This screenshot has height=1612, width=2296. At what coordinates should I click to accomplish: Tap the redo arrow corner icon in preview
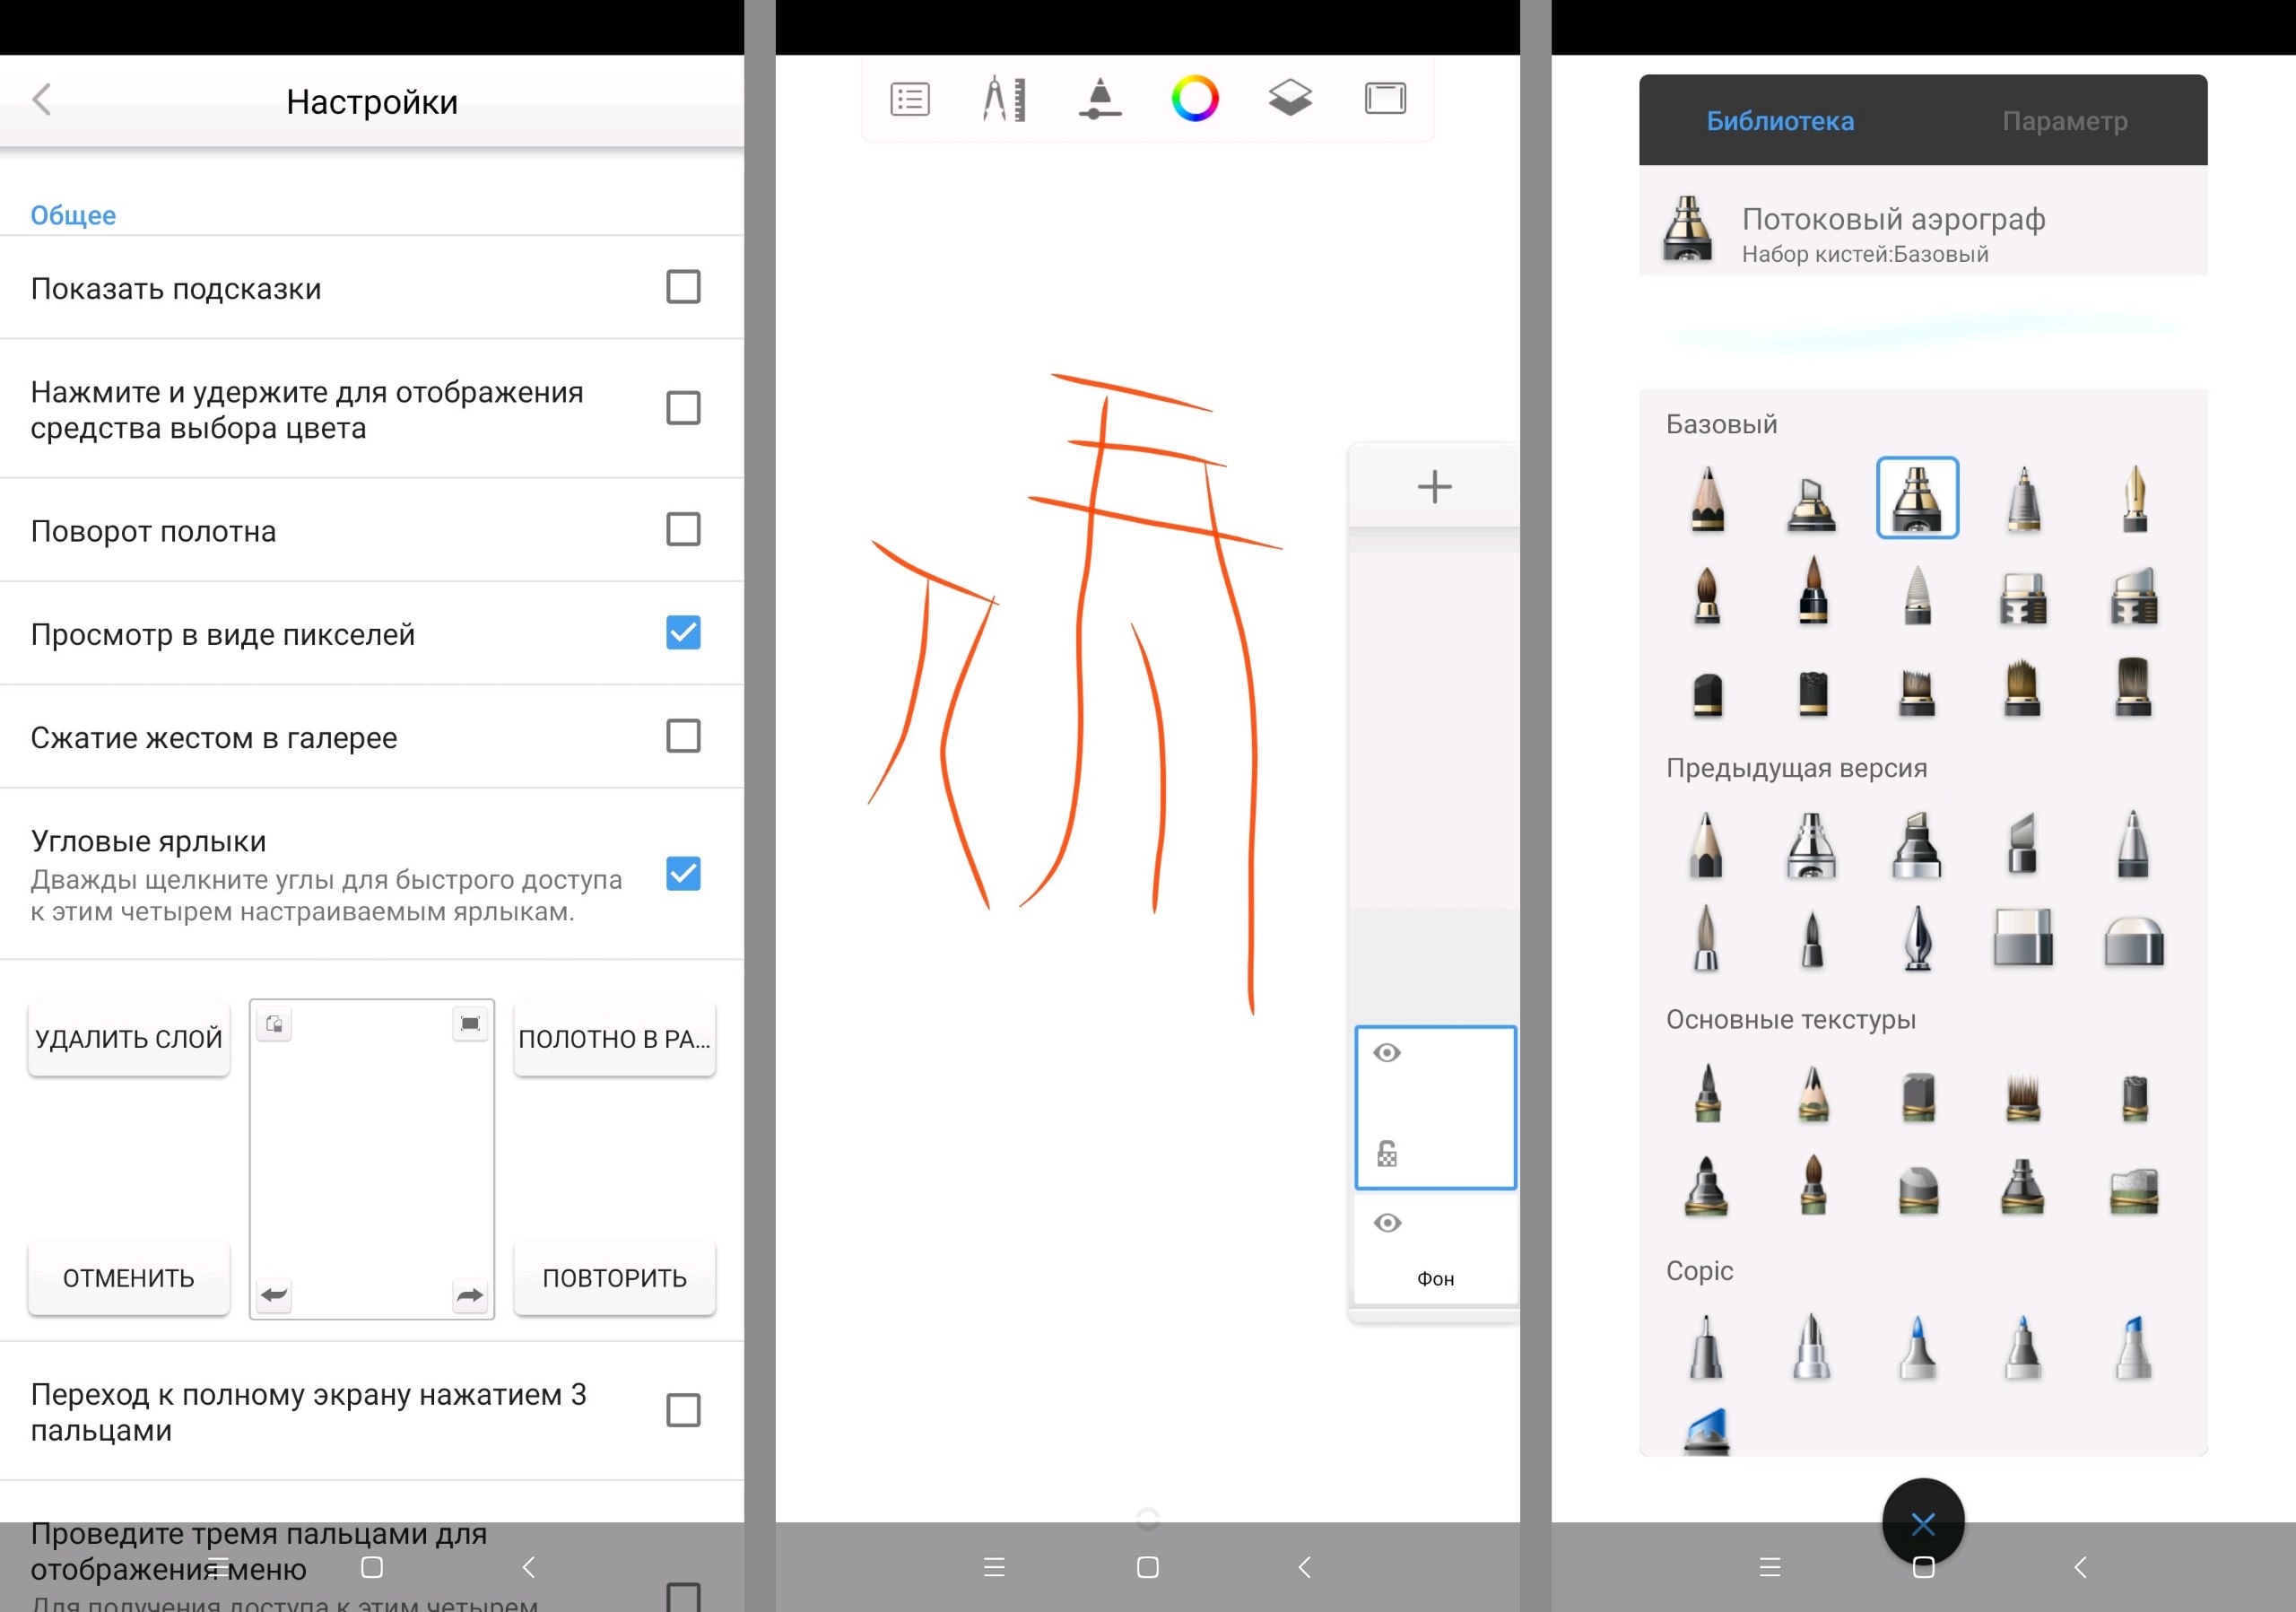[x=470, y=1295]
